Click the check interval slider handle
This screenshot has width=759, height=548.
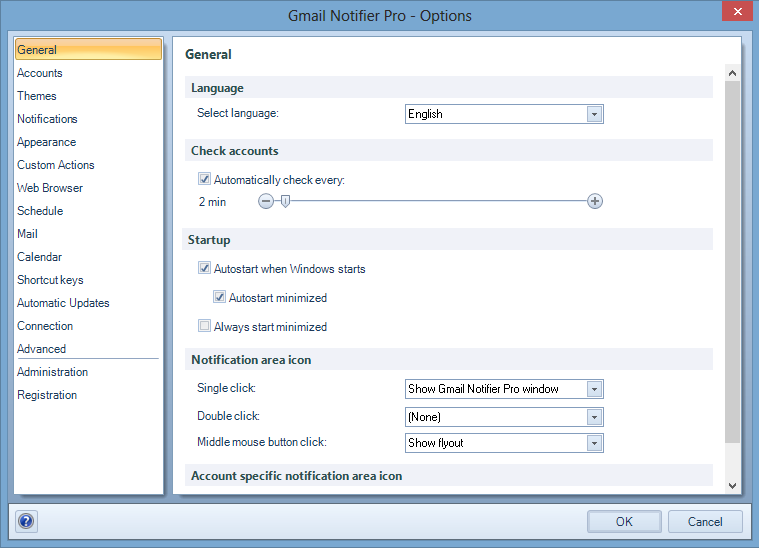286,201
